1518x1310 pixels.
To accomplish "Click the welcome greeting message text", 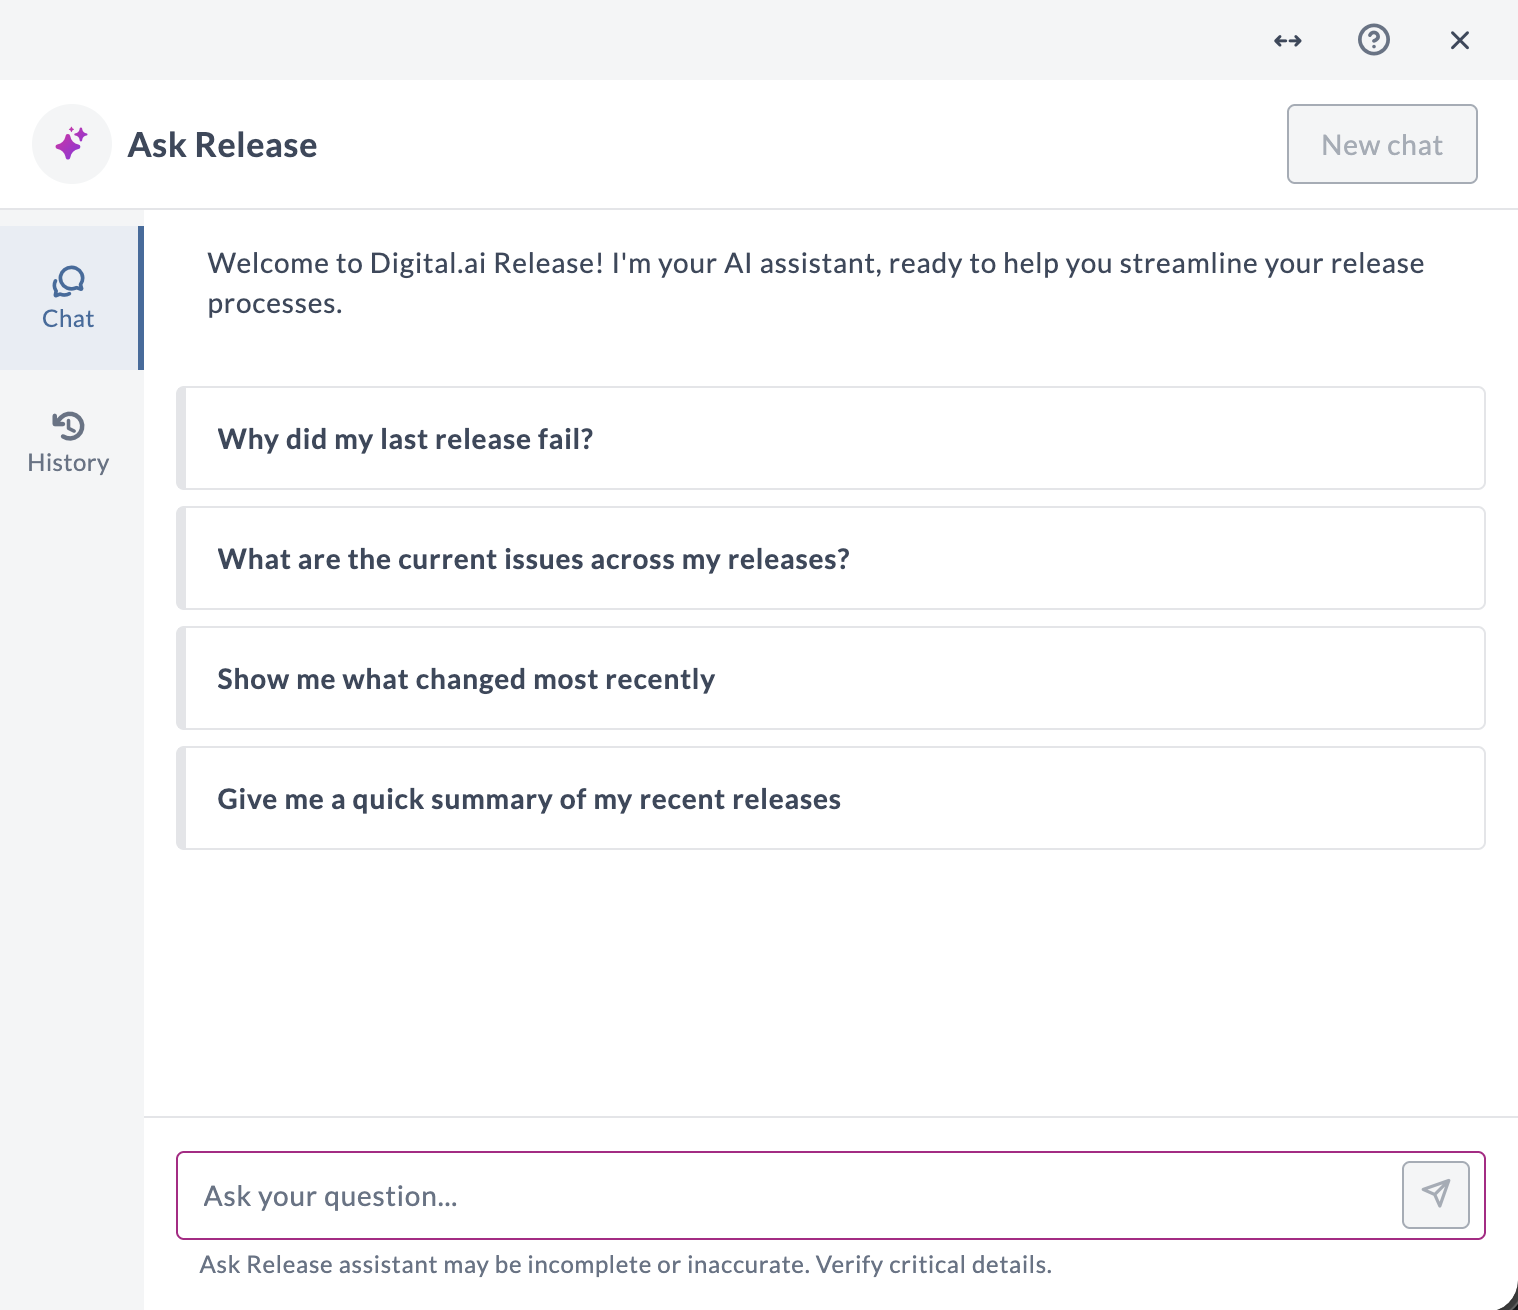I will pyautogui.click(x=815, y=283).
